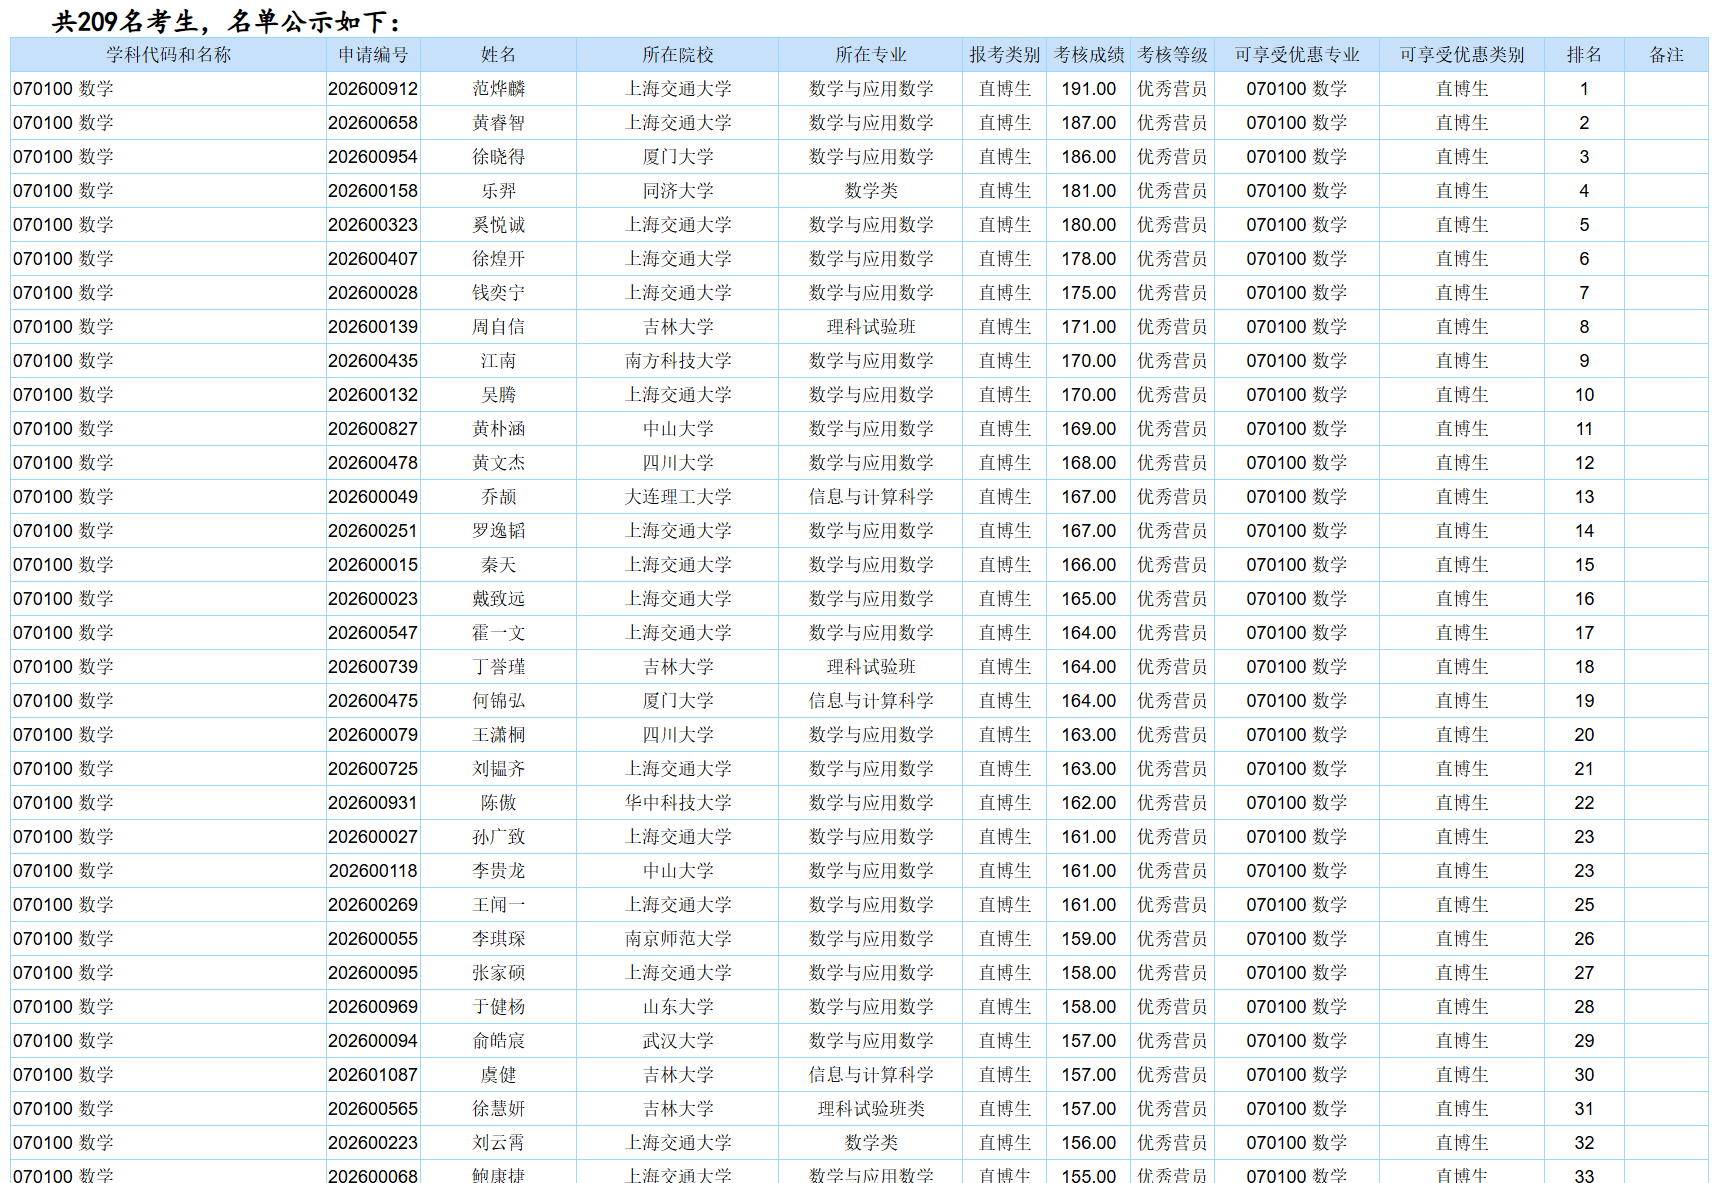The image size is (1726, 1183).
Task: Select application number 202601087
Action: coord(373,1075)
